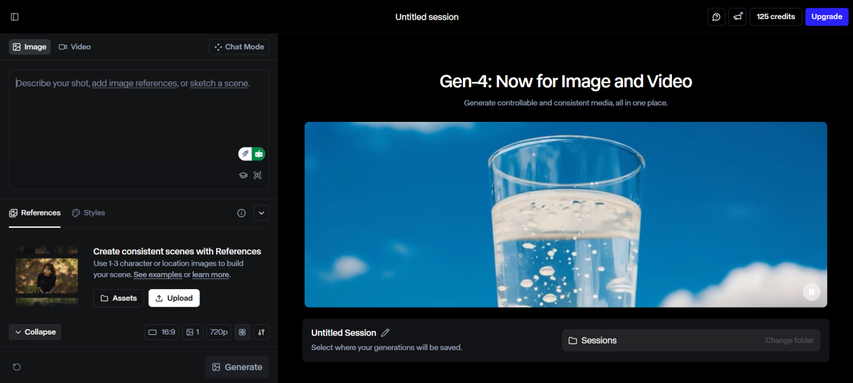Click the references example thumbnail of girl
This screenshot has height=383, width=853.
coord(47,276)
